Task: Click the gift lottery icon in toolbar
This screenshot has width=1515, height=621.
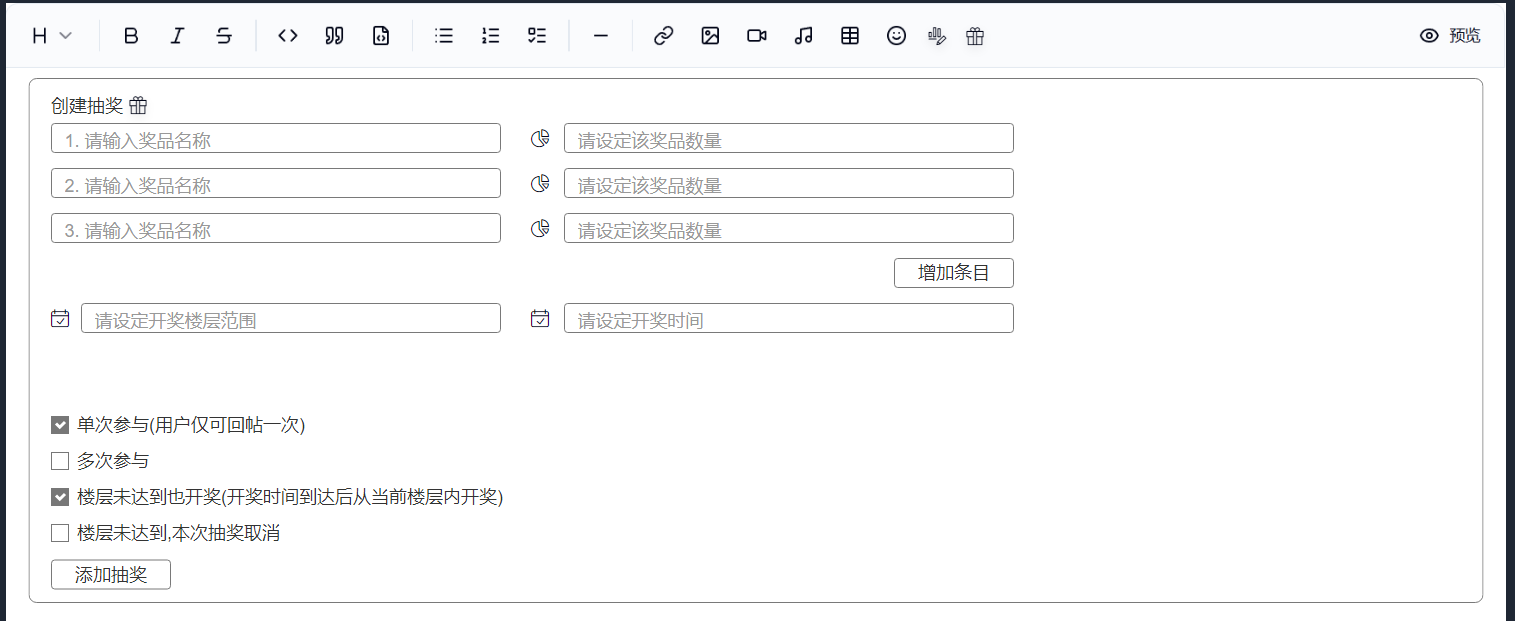Action: (975, 37)
